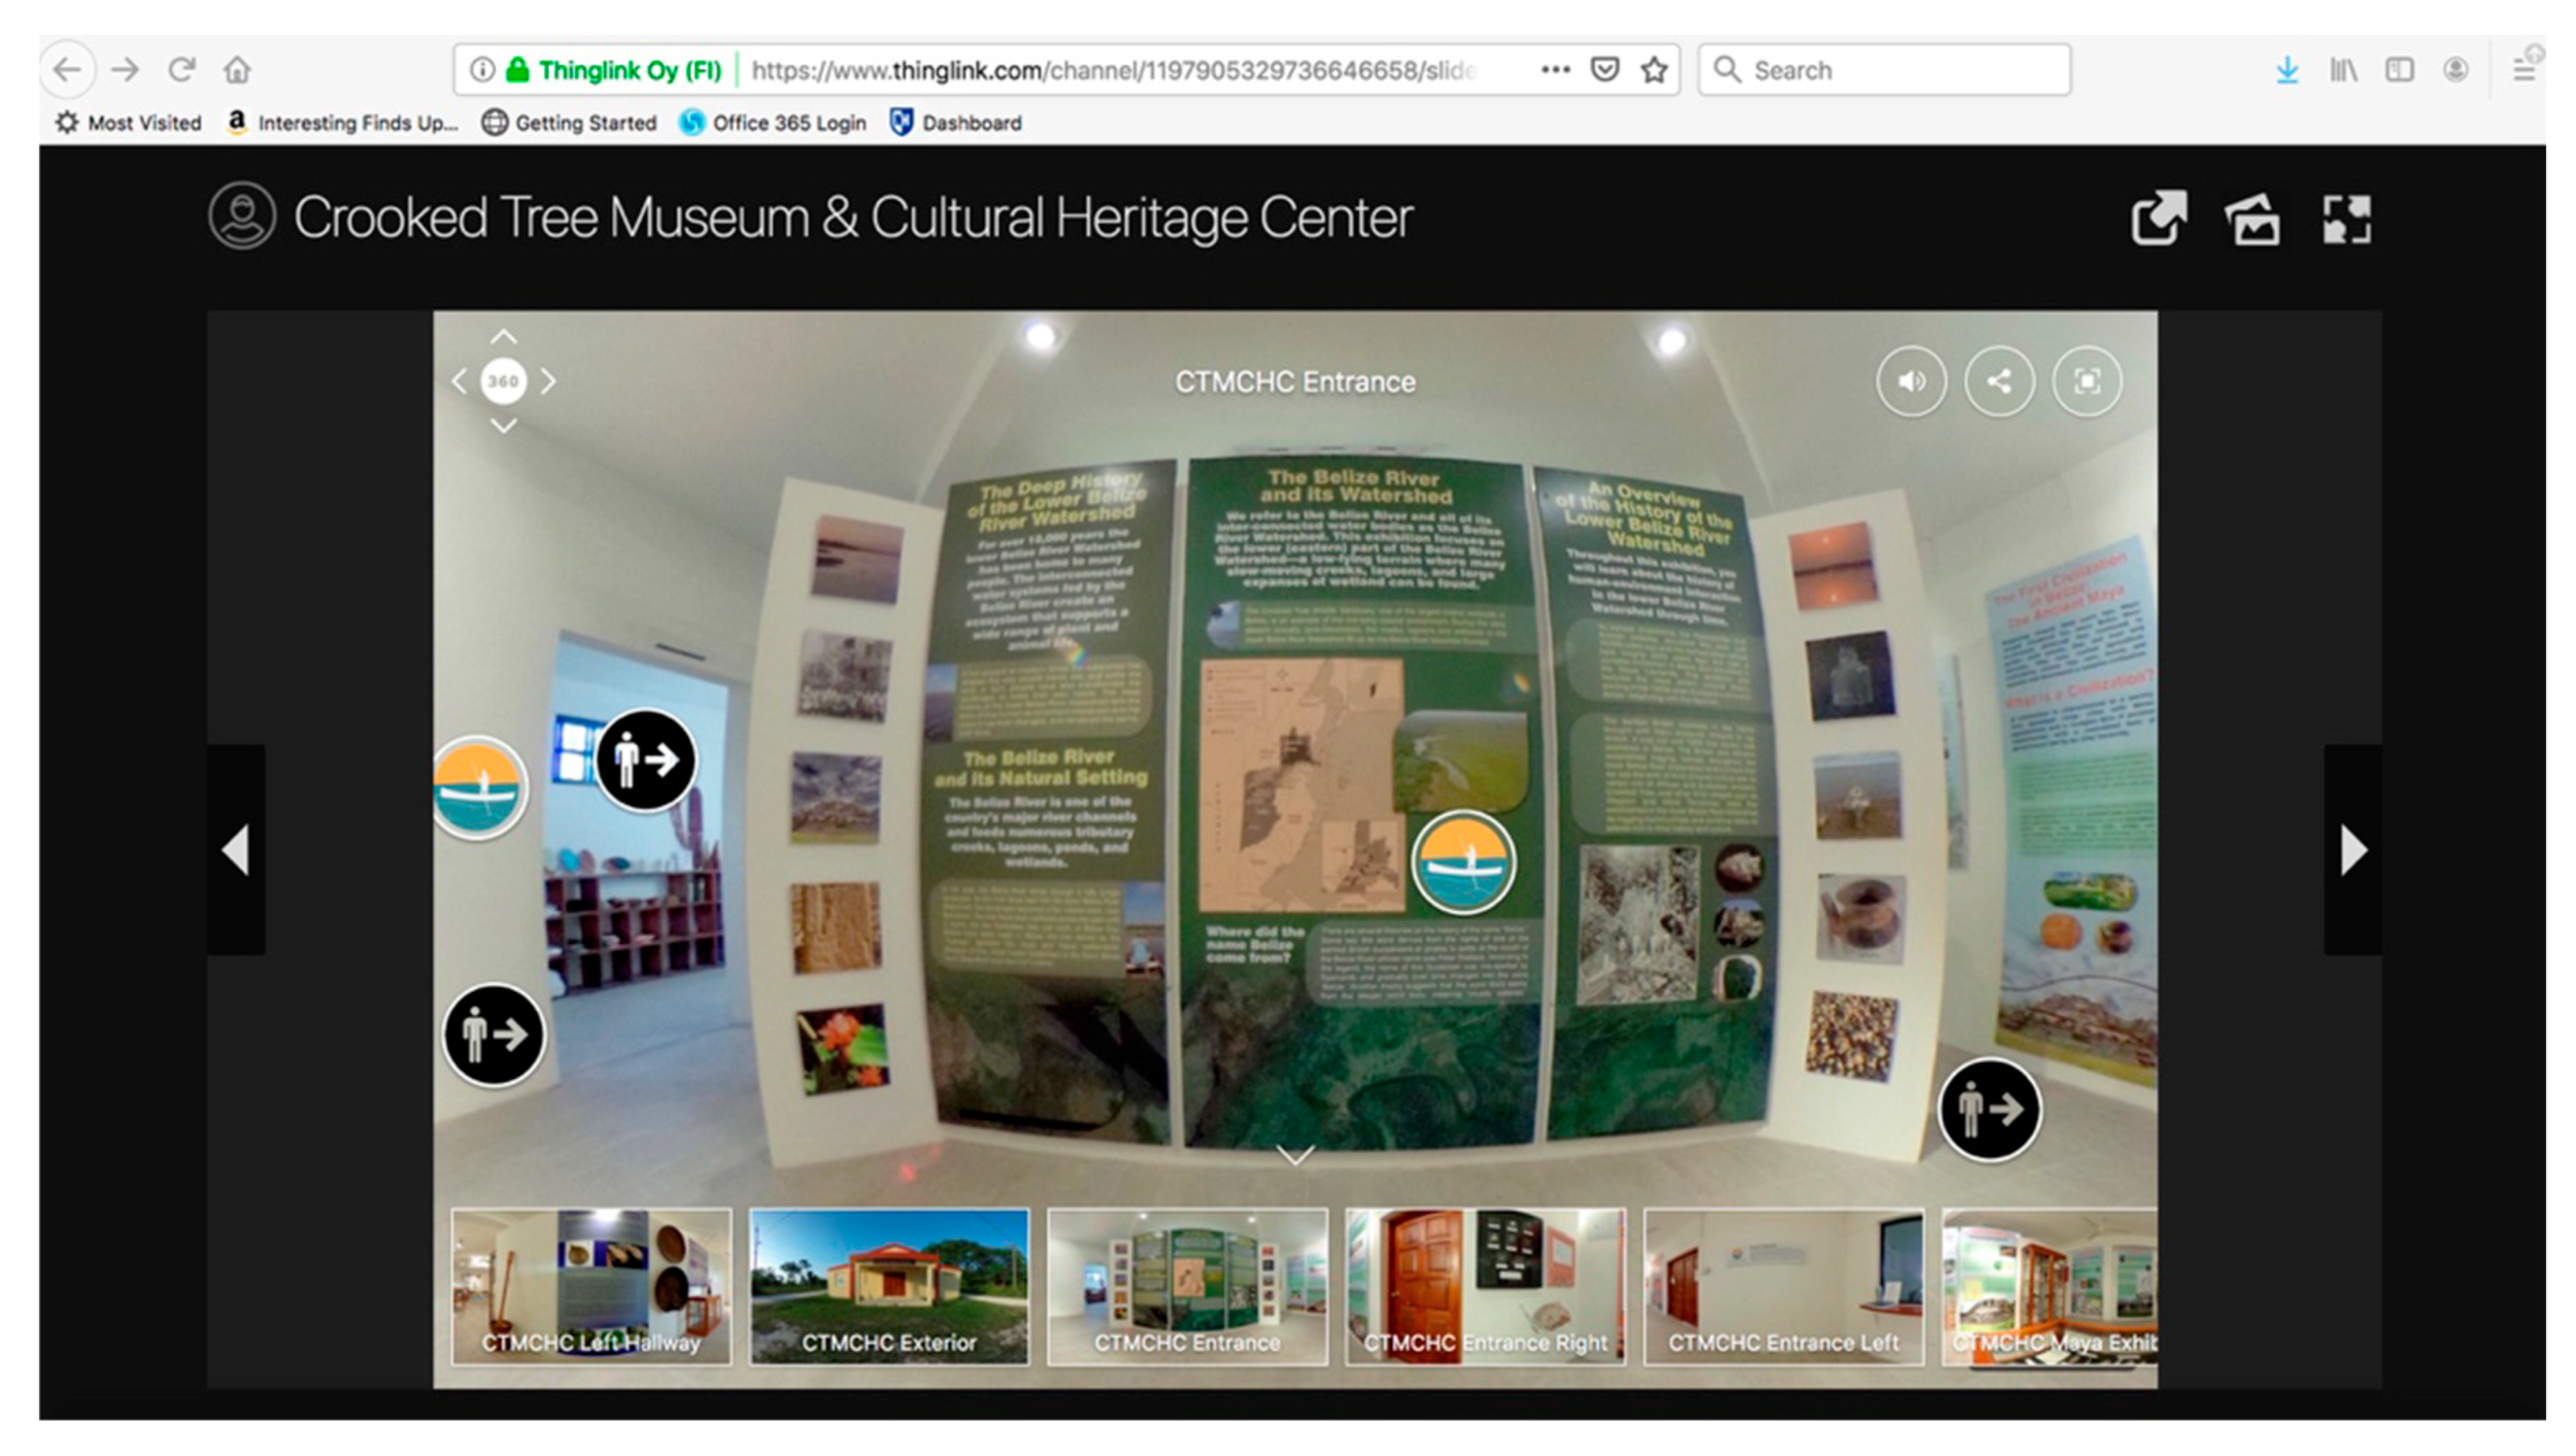
Task: Pan the 360 view up with the top chevron
Action: point(503,337)
